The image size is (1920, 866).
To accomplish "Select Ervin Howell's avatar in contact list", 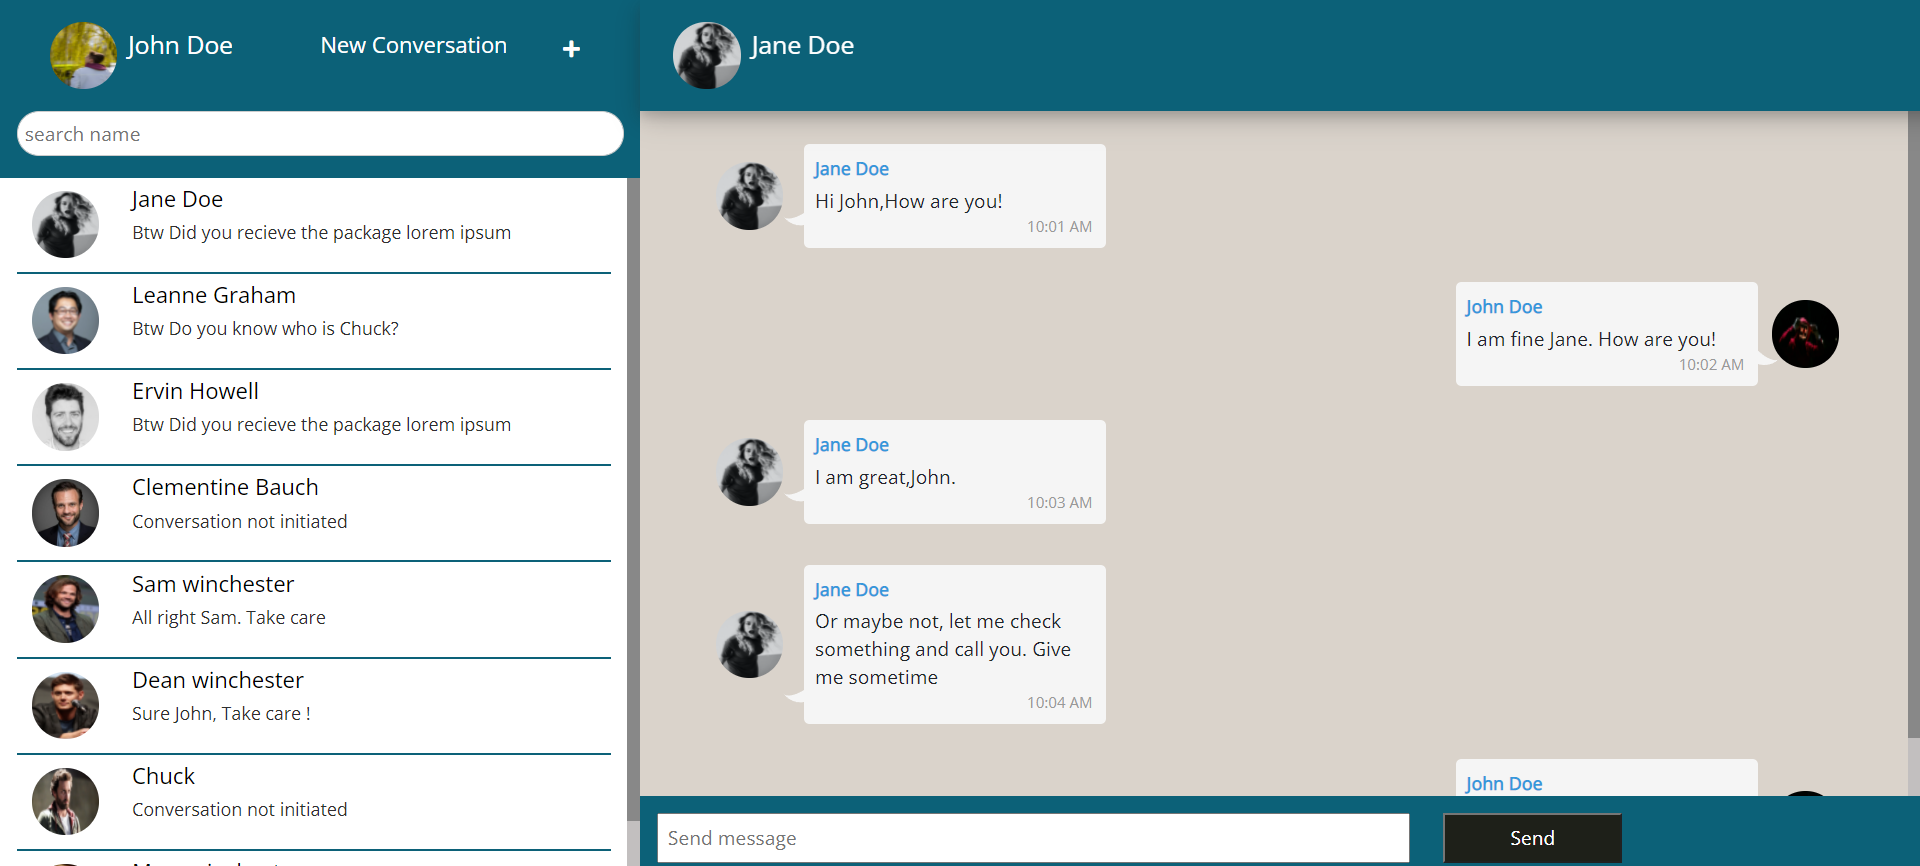I will [65, 417].
